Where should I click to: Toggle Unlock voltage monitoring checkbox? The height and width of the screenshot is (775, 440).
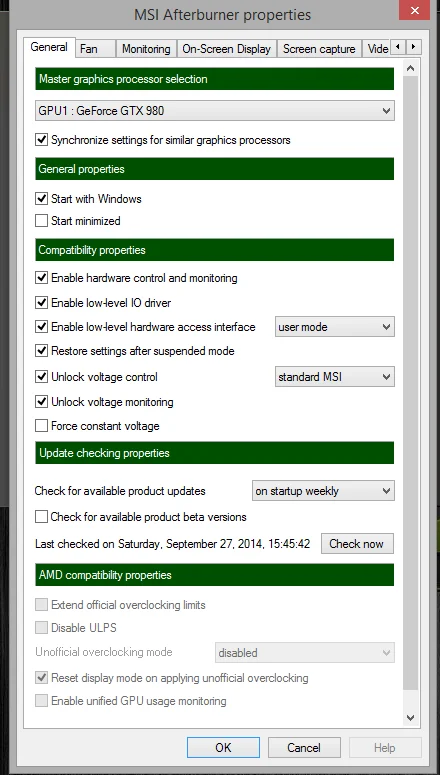[42, 402]
